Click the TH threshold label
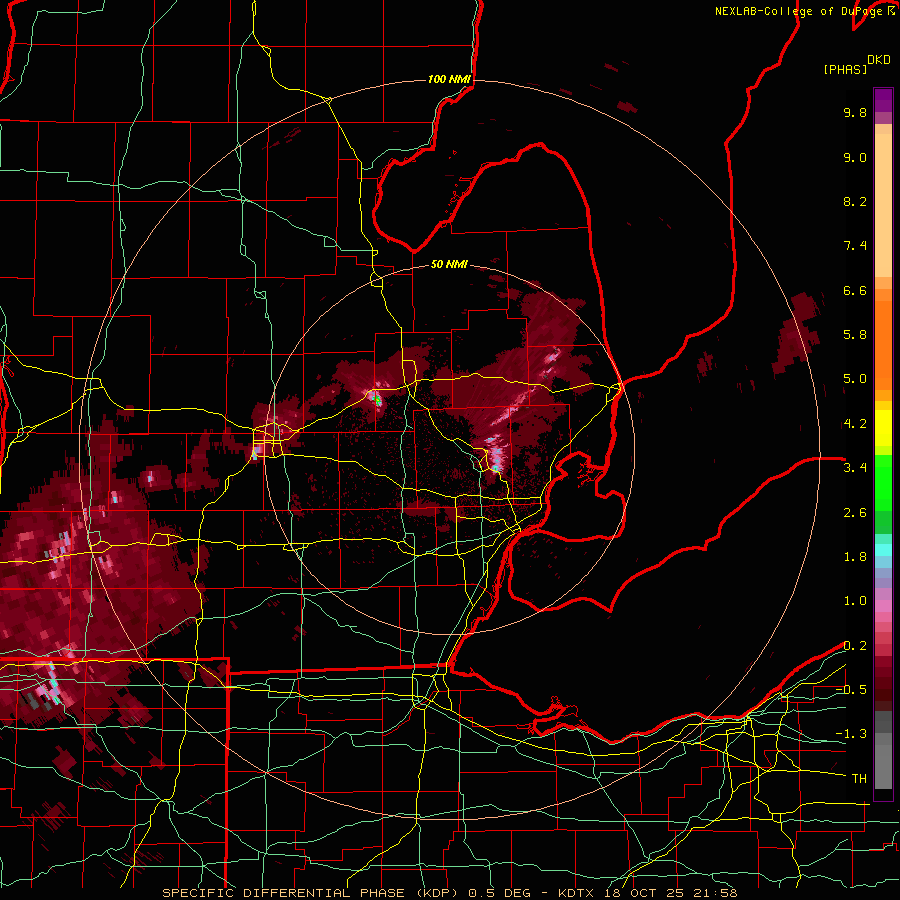This screenshot has width=900, height=900. (859, 779)
